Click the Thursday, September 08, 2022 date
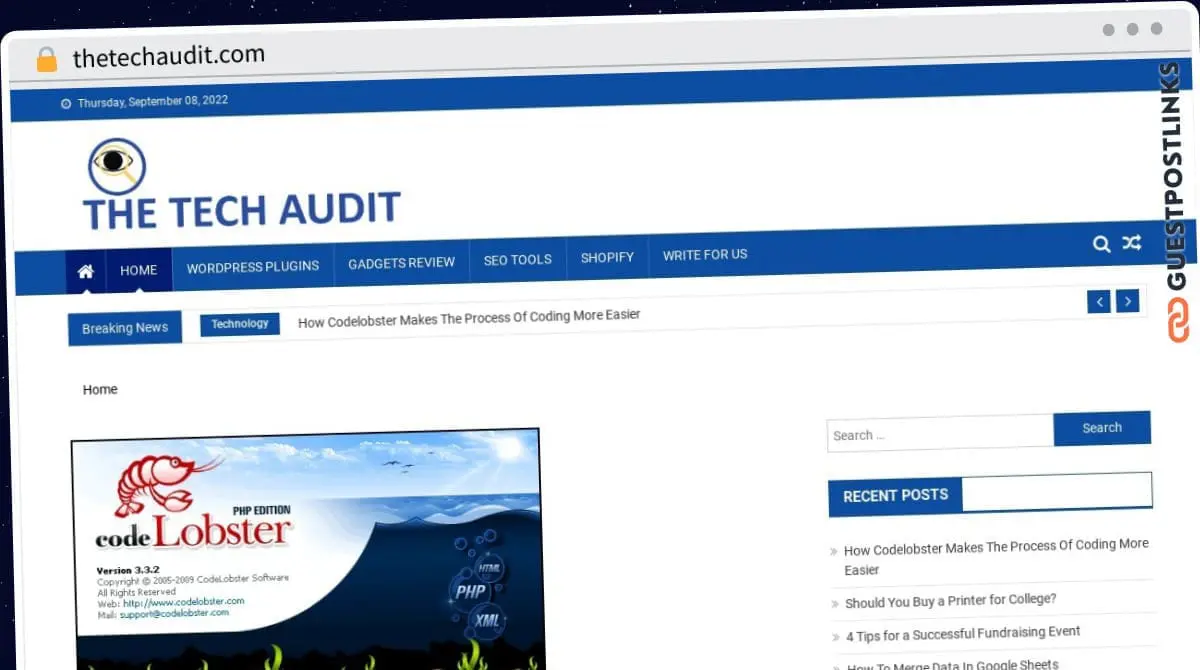 pyautogui.click(x=153, y=101)
